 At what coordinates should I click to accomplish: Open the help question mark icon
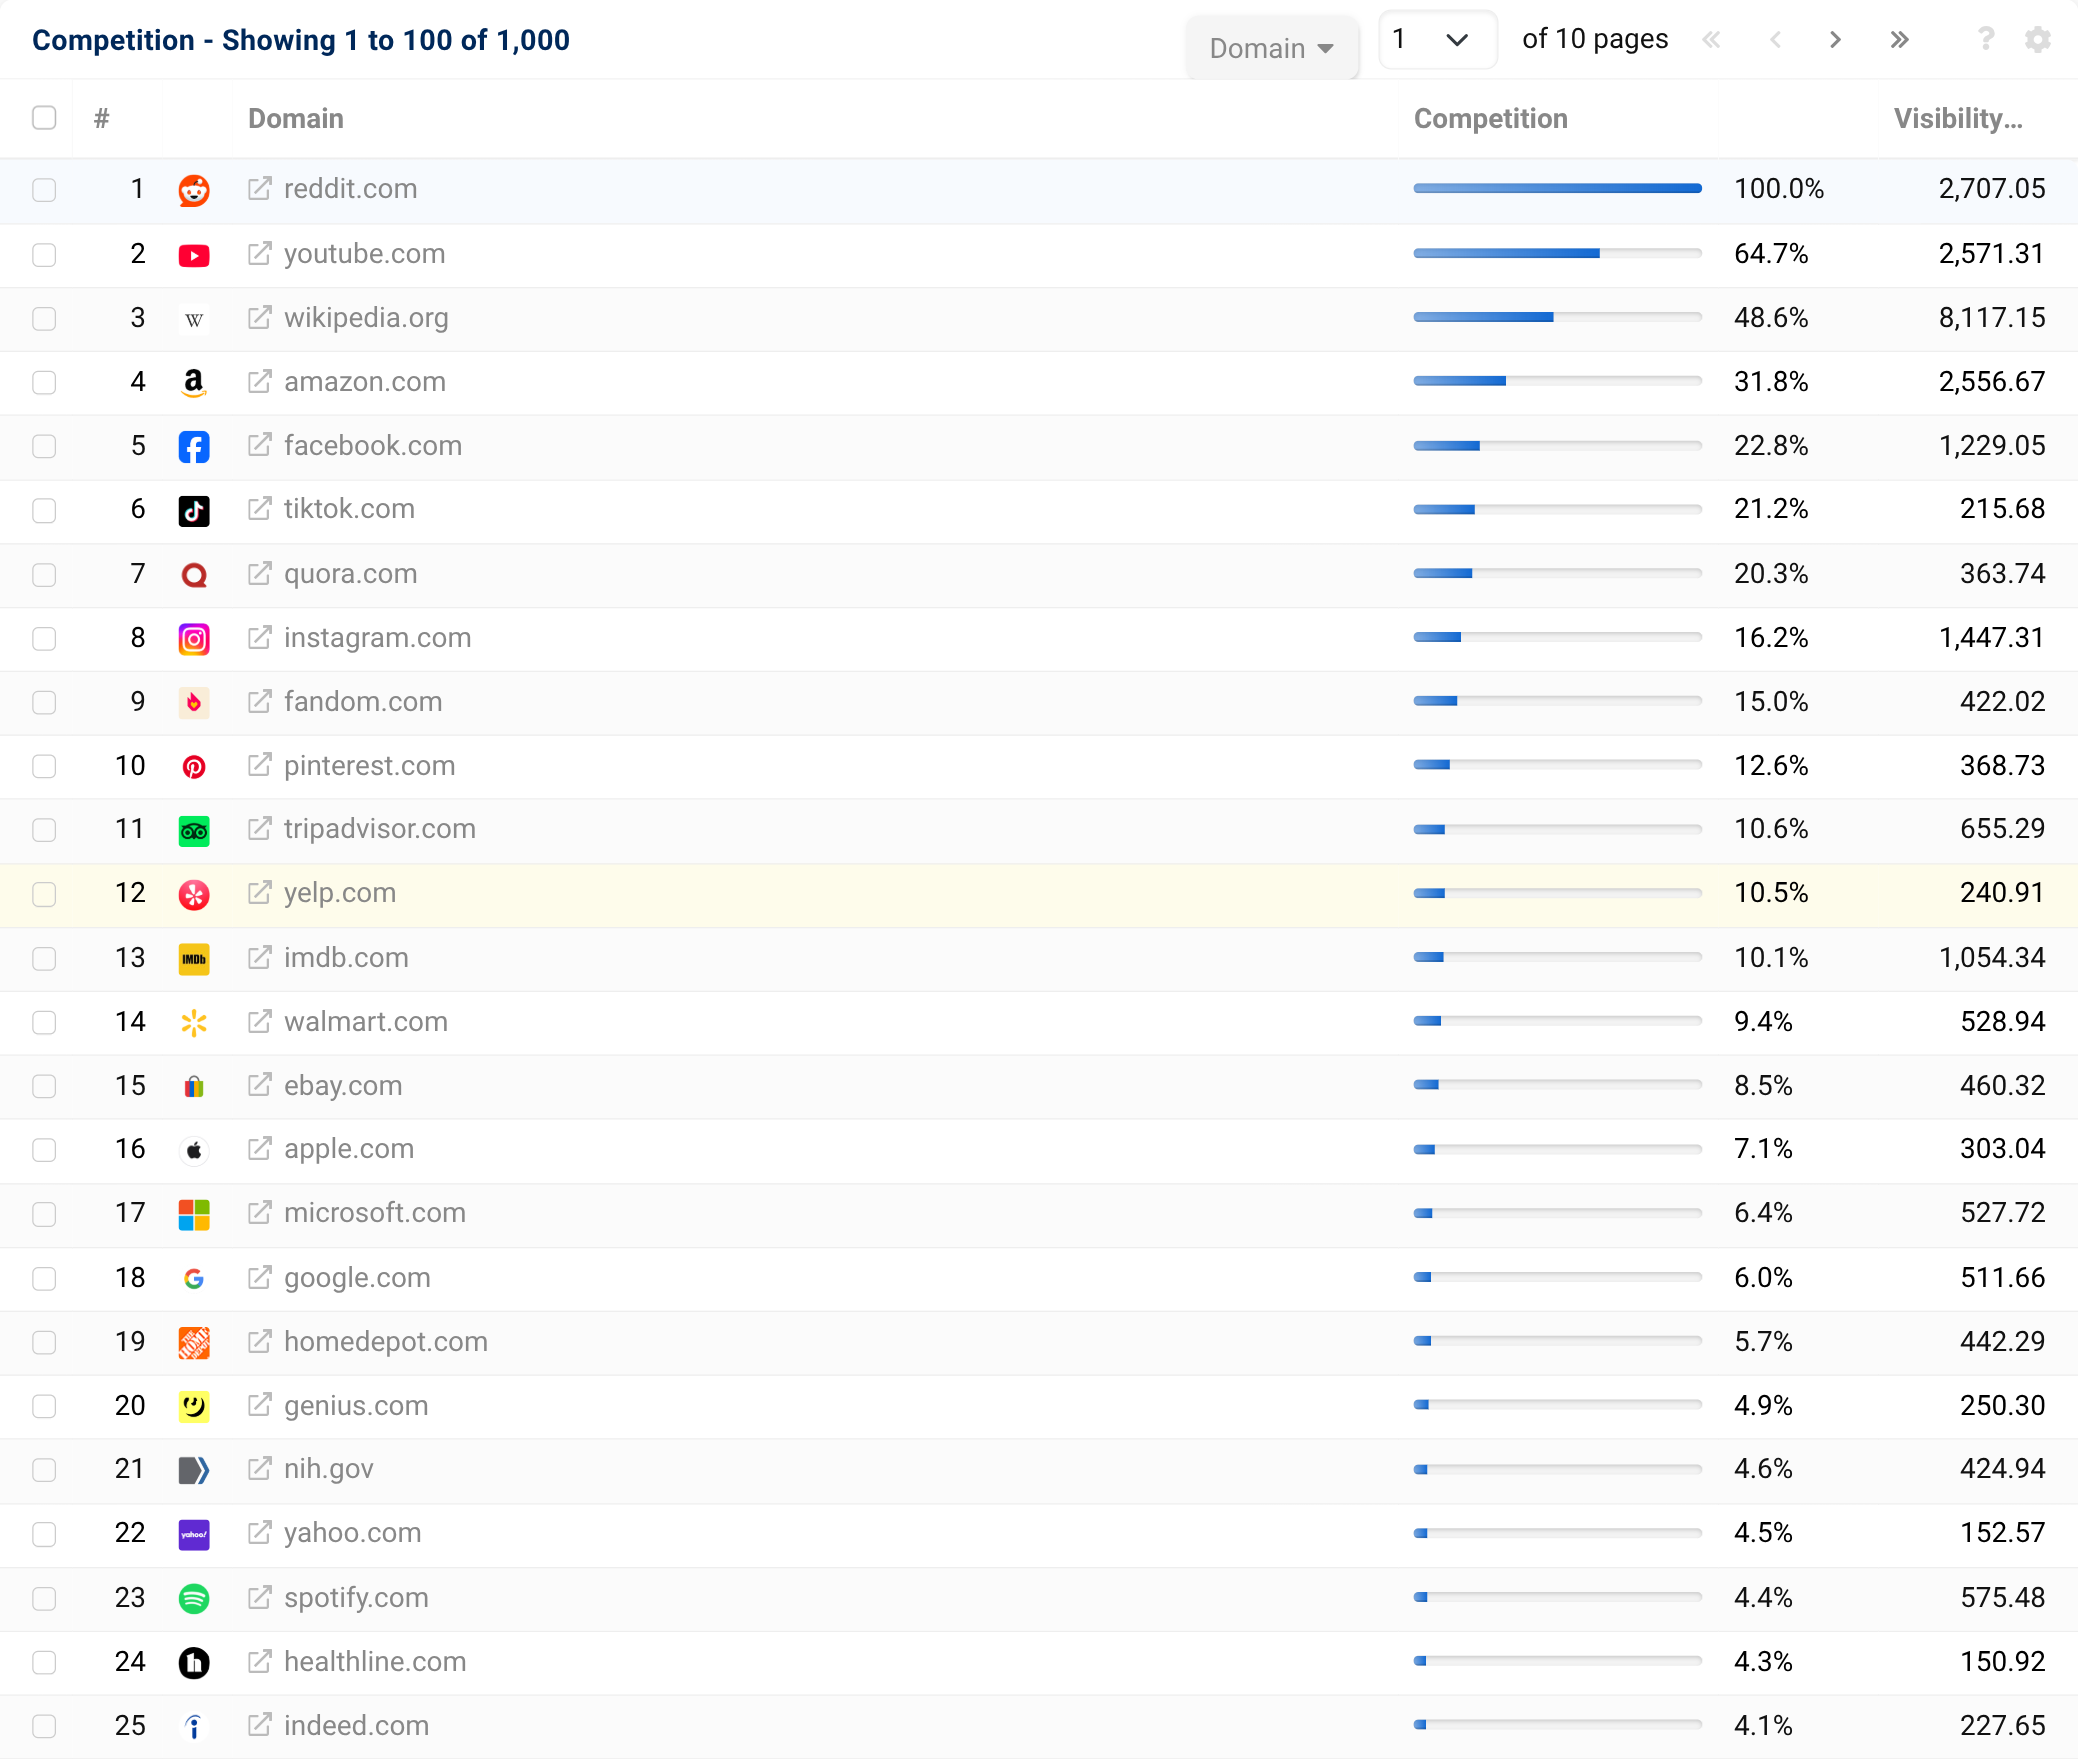[1986, 39]
